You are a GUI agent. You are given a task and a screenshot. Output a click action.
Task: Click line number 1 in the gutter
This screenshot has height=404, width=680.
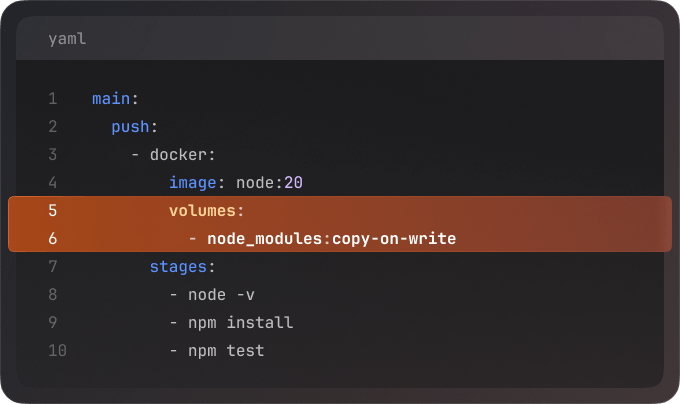point(52,99)
